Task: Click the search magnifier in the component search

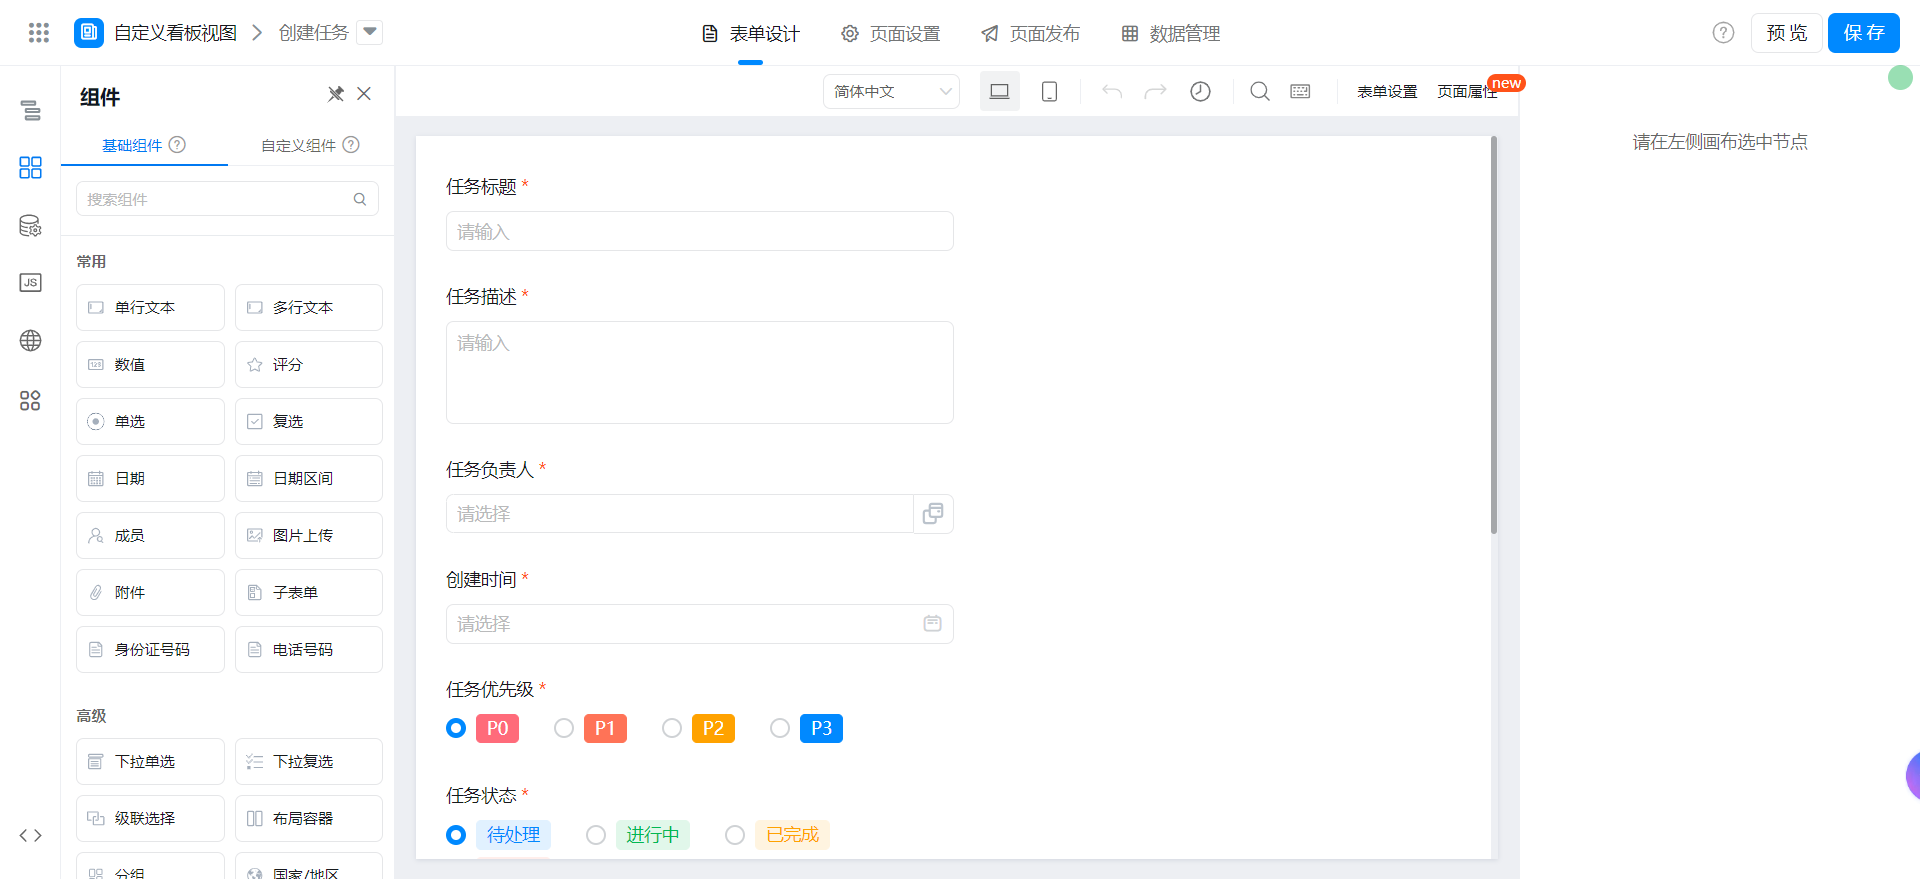Action: click(x=360, y=199)
